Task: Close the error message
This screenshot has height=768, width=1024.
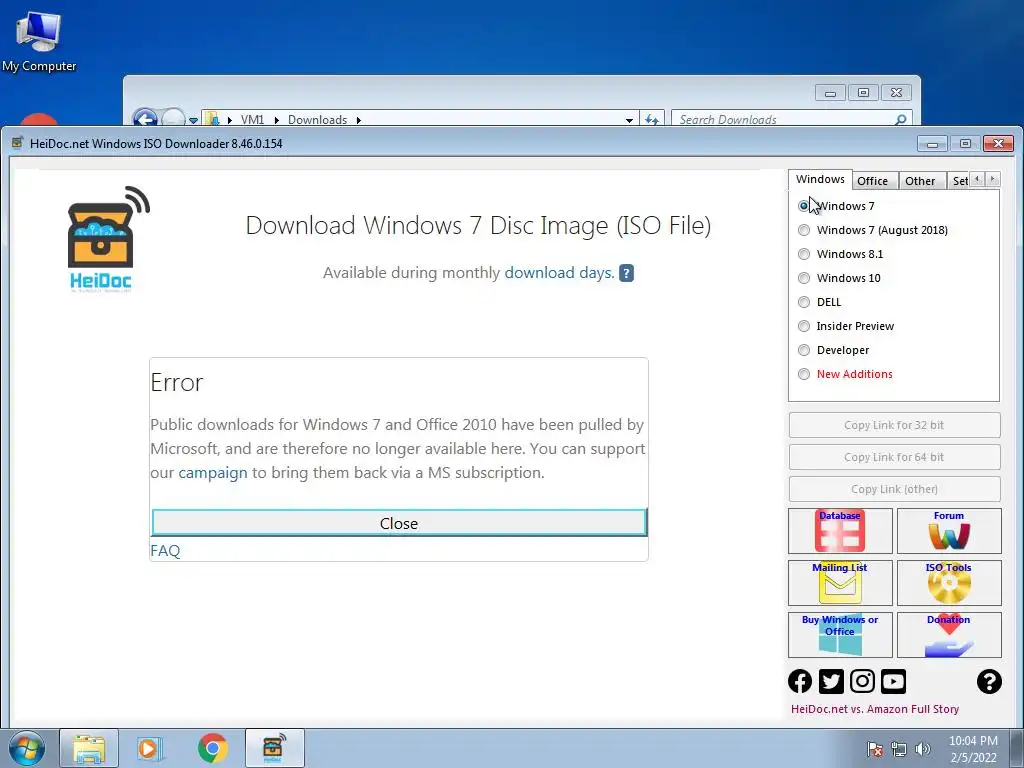Action: 399,523
